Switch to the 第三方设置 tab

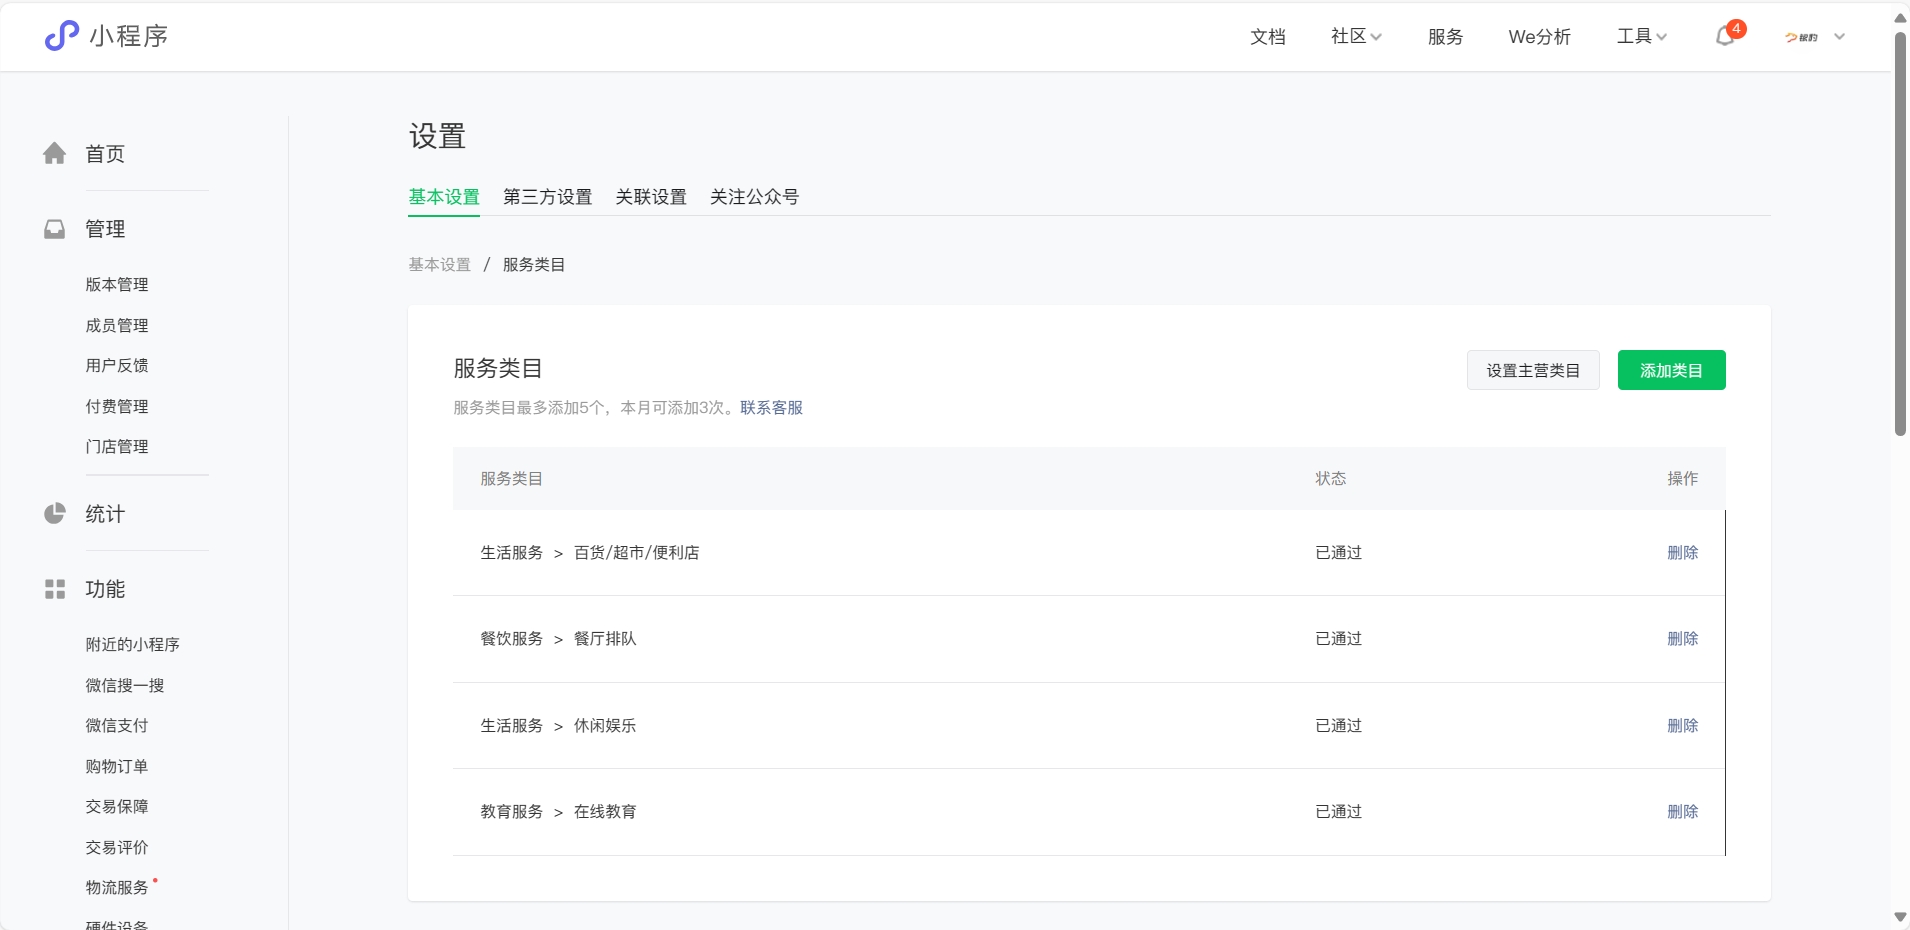click(547, 197)
